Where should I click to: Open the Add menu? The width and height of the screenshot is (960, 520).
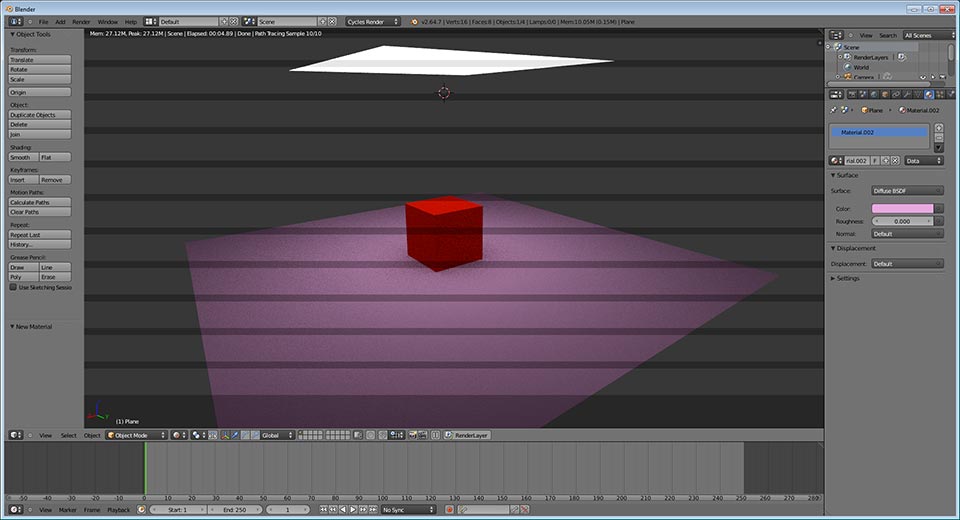tap(60, 21)
